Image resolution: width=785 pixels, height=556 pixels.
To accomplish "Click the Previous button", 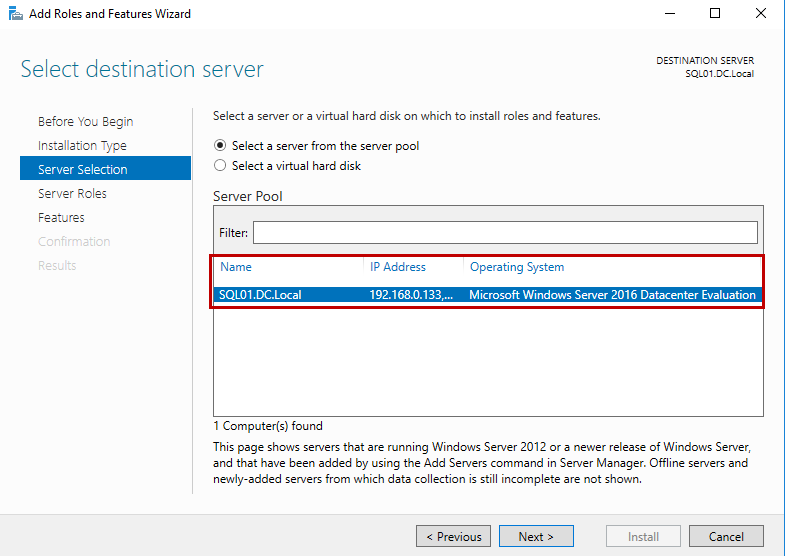I will [x=454, y=537].
